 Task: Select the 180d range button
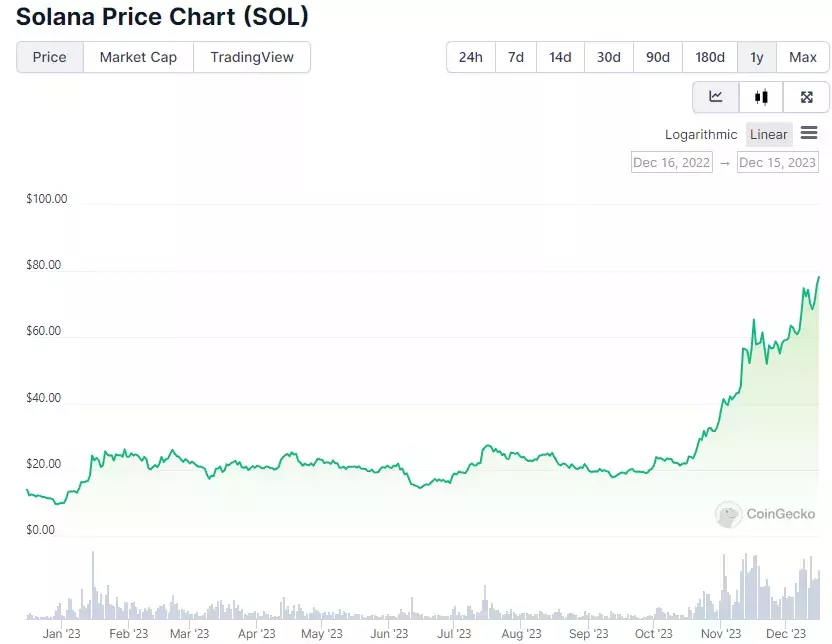[709, 57]
